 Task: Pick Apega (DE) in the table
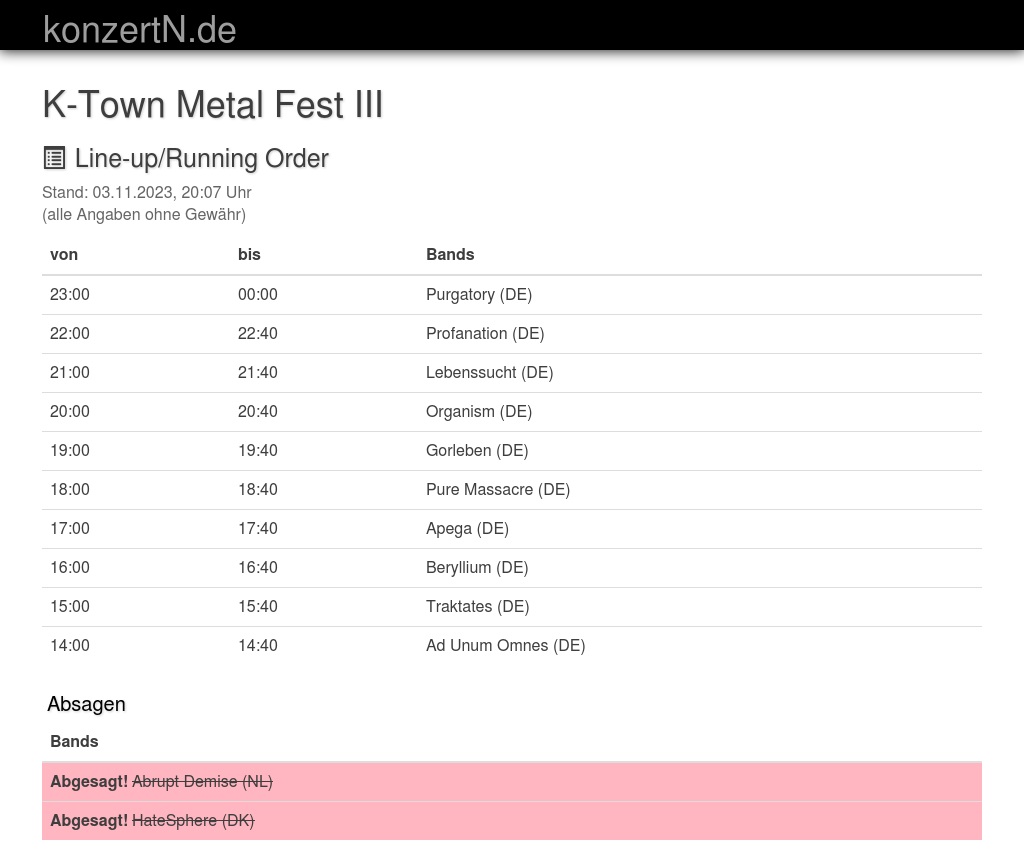[467, 528]
